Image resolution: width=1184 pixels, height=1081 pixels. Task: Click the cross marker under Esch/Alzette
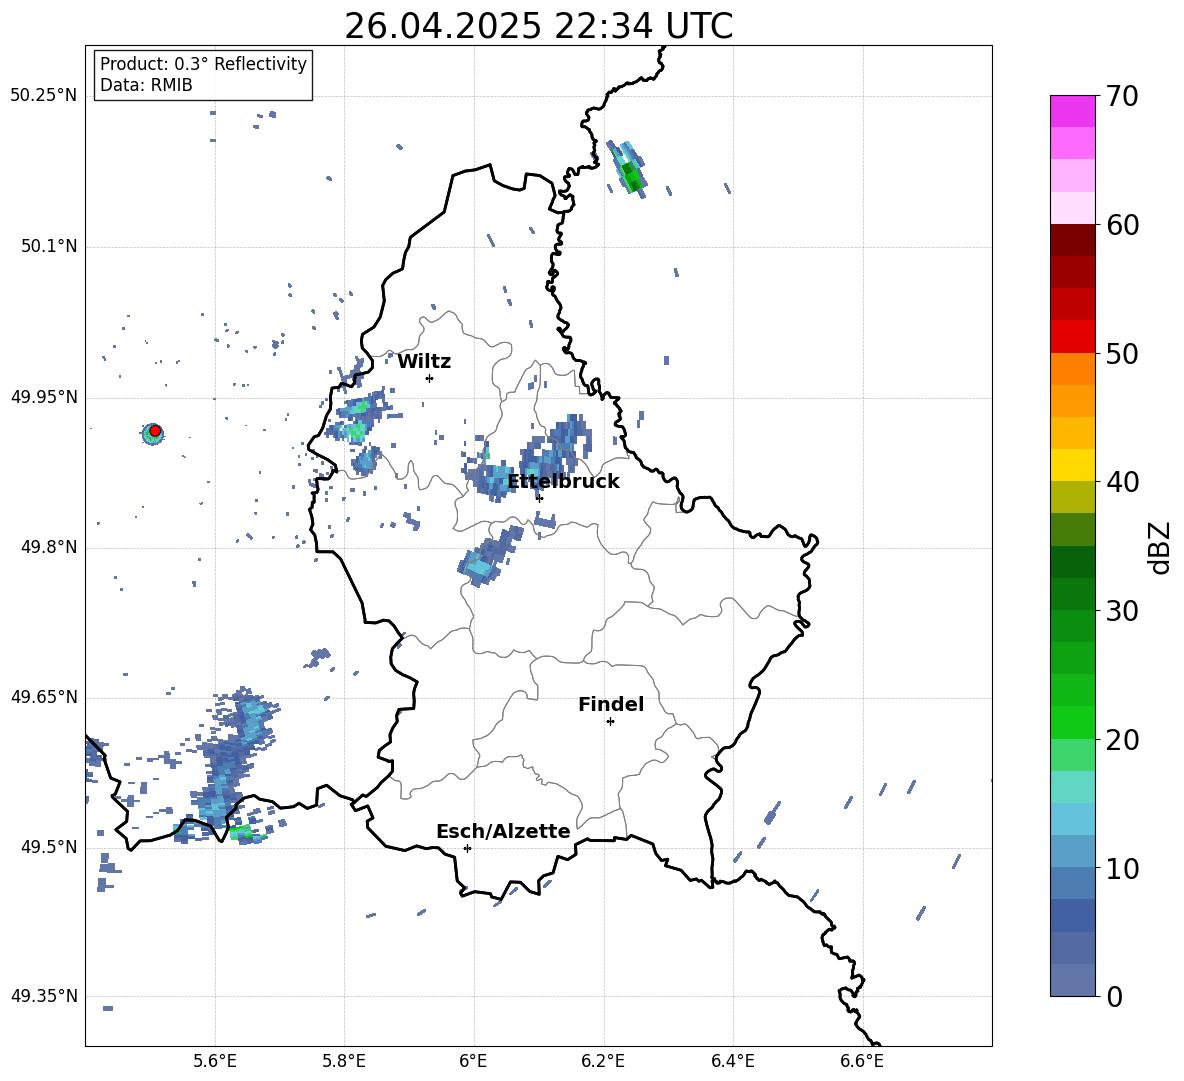pos(467,848)
